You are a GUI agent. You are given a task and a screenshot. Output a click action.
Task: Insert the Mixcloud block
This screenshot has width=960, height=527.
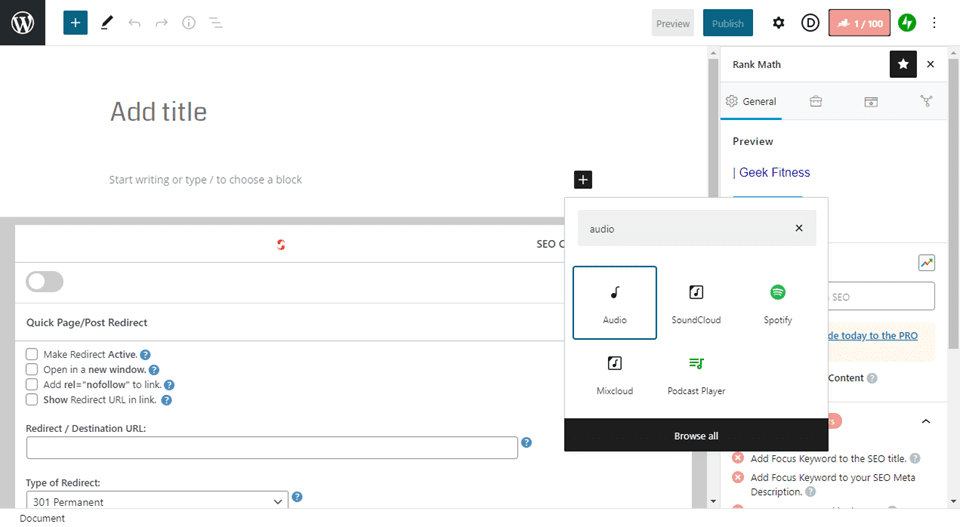click(x=615, y=374)
